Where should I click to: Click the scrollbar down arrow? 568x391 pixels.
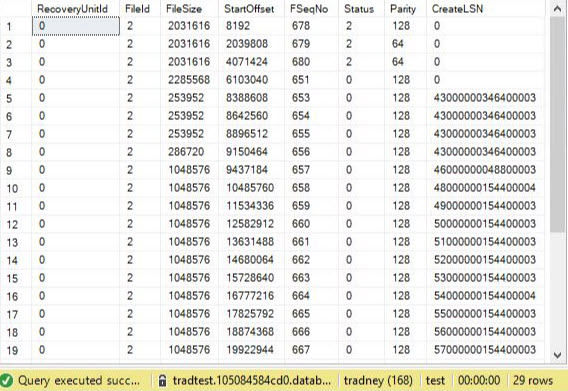click(557, 355)
